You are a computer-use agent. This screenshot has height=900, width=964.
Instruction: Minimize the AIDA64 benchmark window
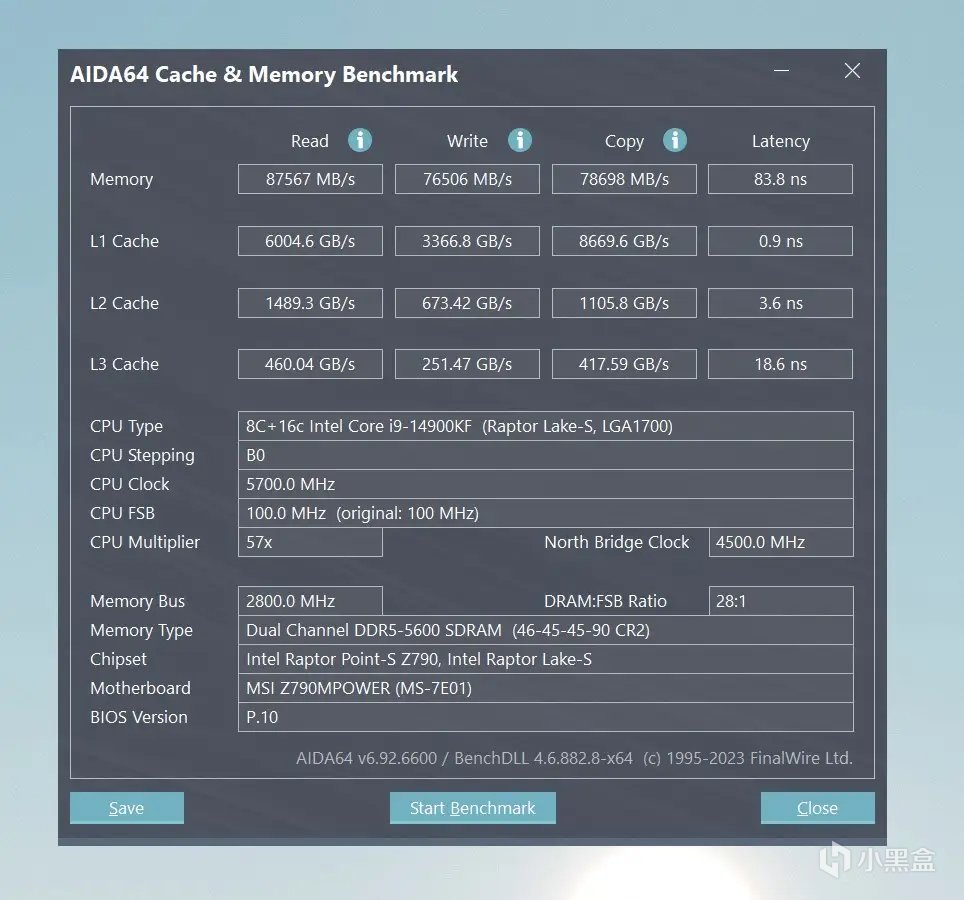[x=781, y=71]
